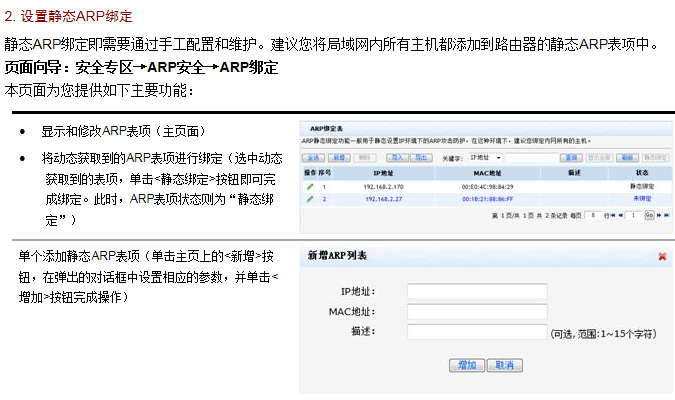Image resolution: width=675 pixels, height=400 pixels.
Task: Click the 描述 column header
Action: click(x=574, y=173)
